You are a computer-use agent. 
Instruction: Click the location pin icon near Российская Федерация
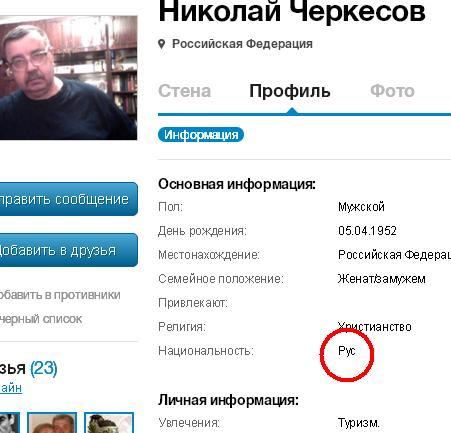point(162,44)
